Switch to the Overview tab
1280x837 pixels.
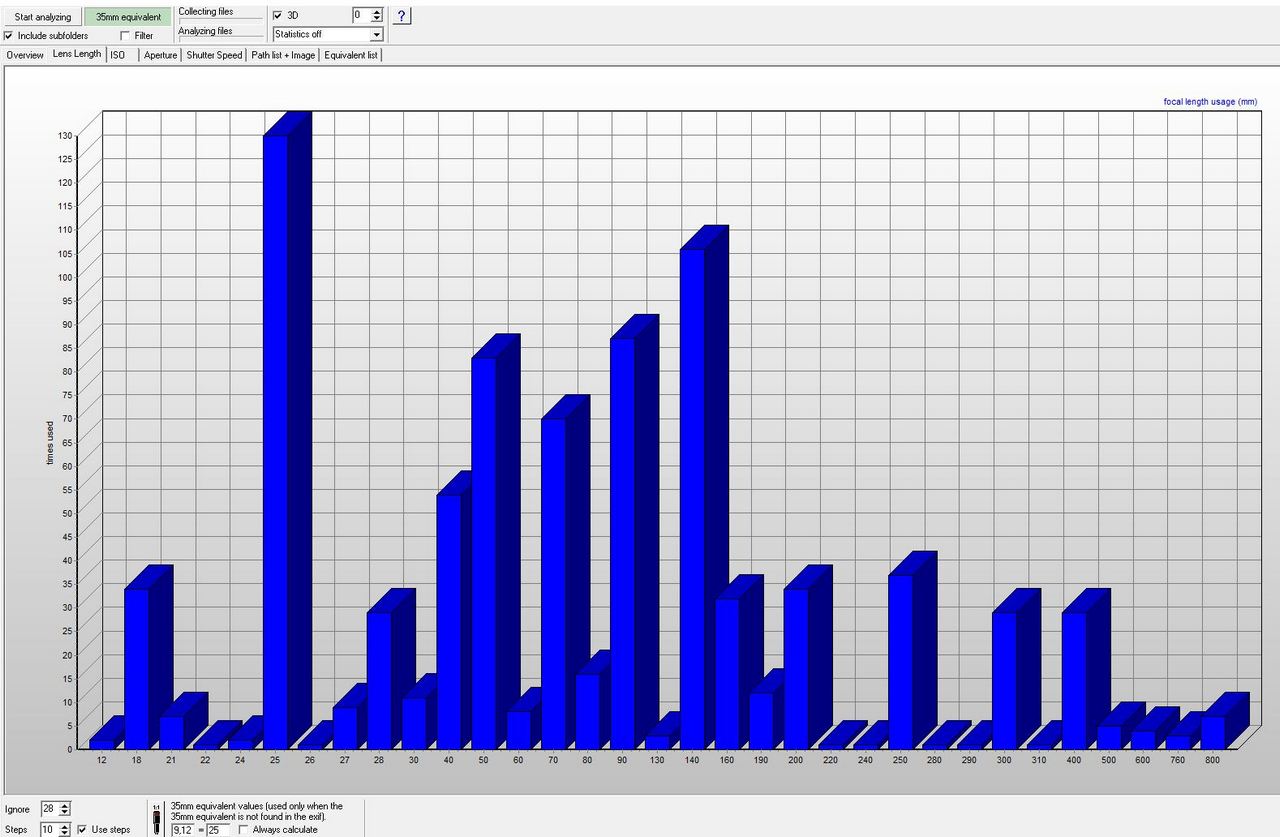[25, 55]
